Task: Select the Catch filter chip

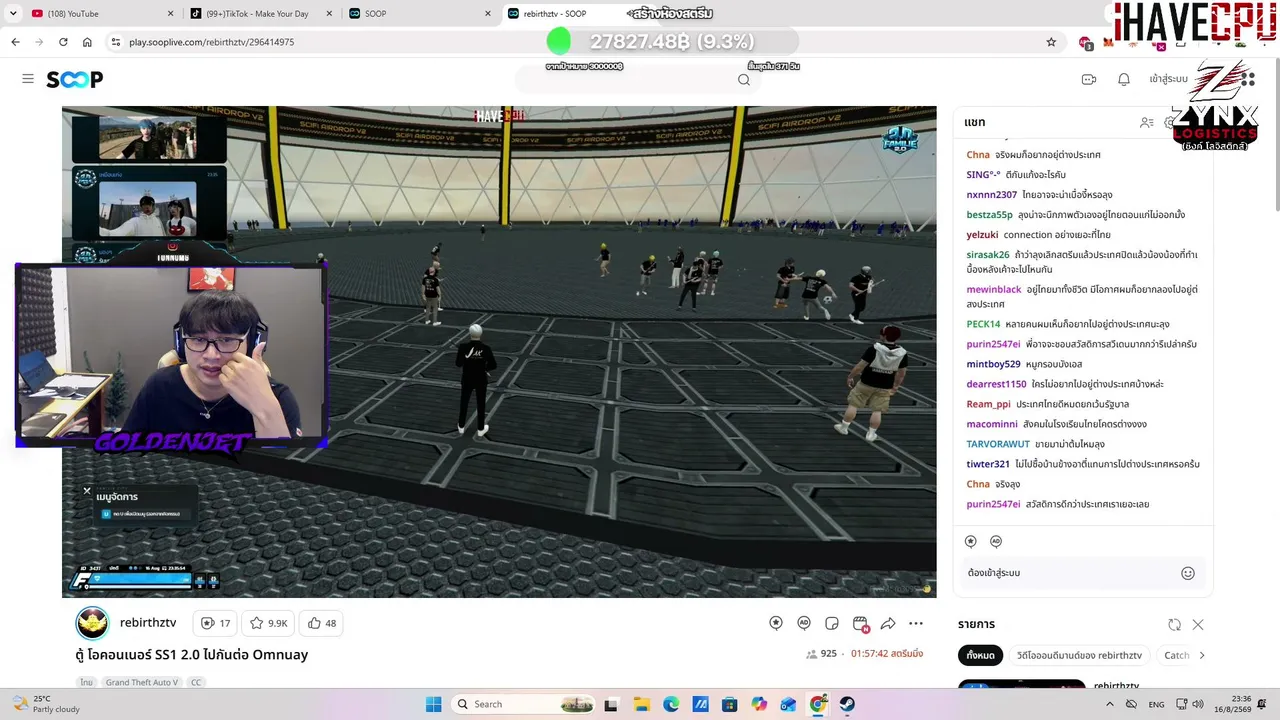Action: click(1177, 655)
